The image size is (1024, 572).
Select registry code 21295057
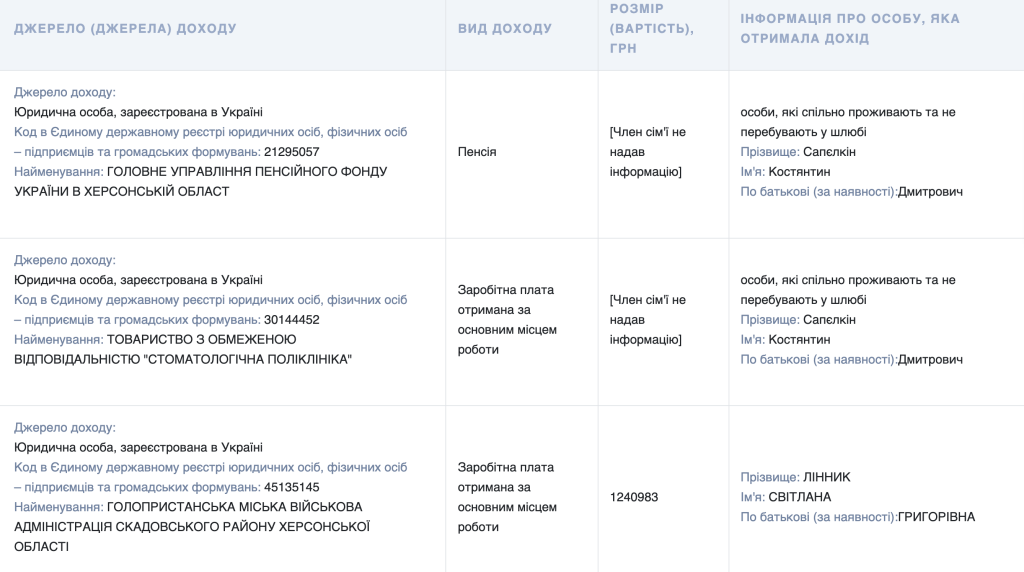point(291,152)
